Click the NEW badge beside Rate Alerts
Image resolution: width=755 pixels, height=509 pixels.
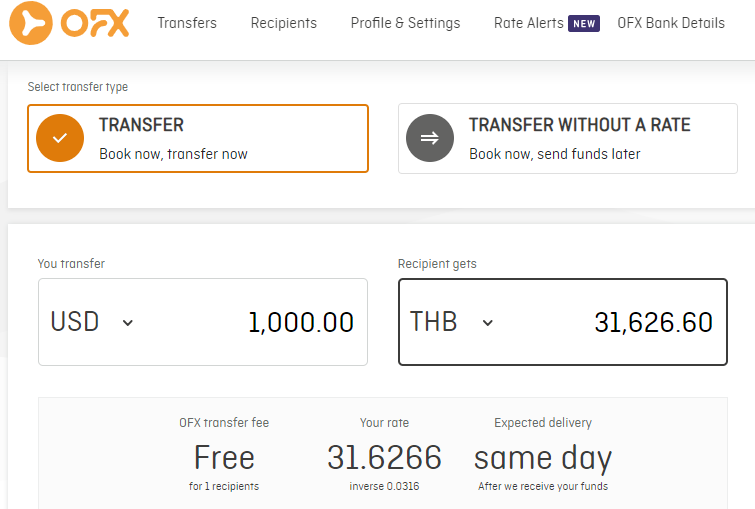point(584,23)
